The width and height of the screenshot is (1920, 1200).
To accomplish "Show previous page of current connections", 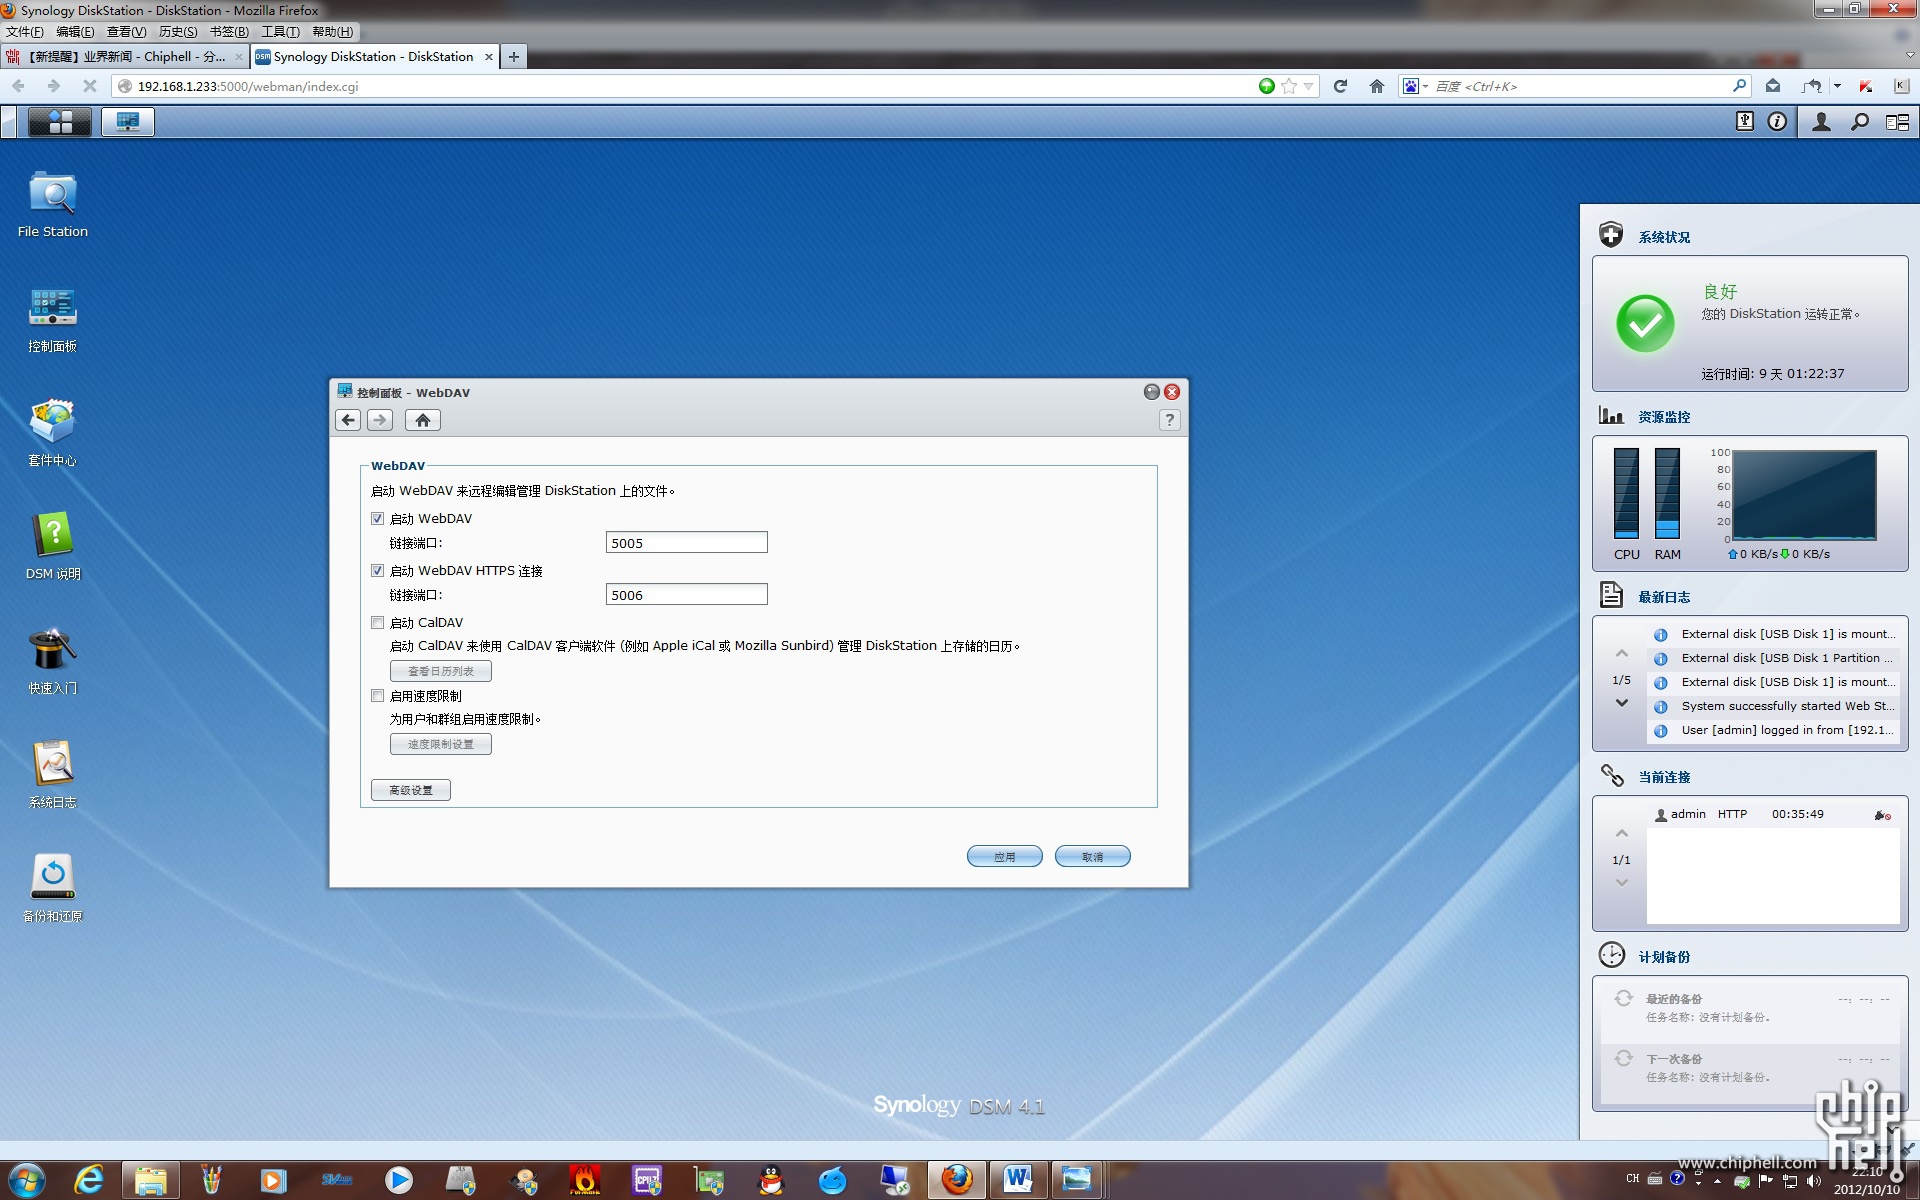I will pyautogui.click(x=1622, y=833).
